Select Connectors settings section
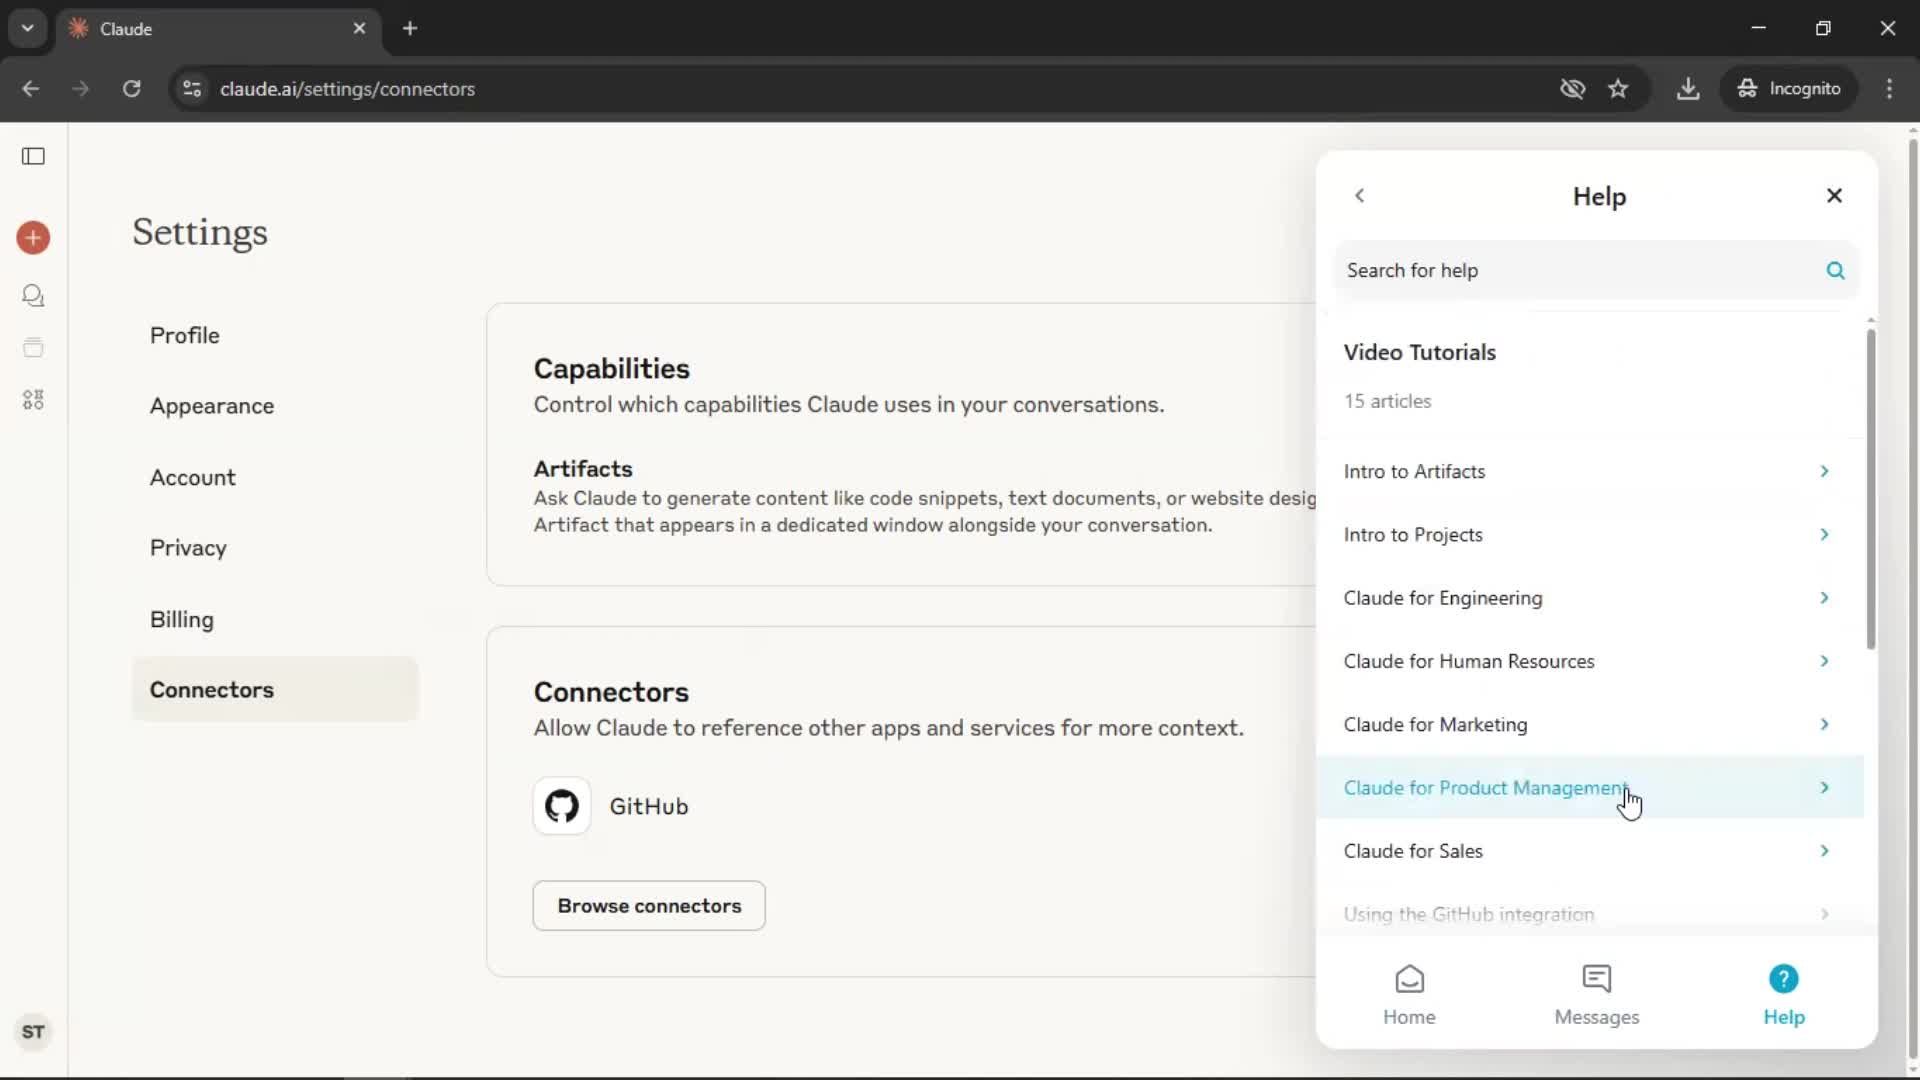 [275, 690]
